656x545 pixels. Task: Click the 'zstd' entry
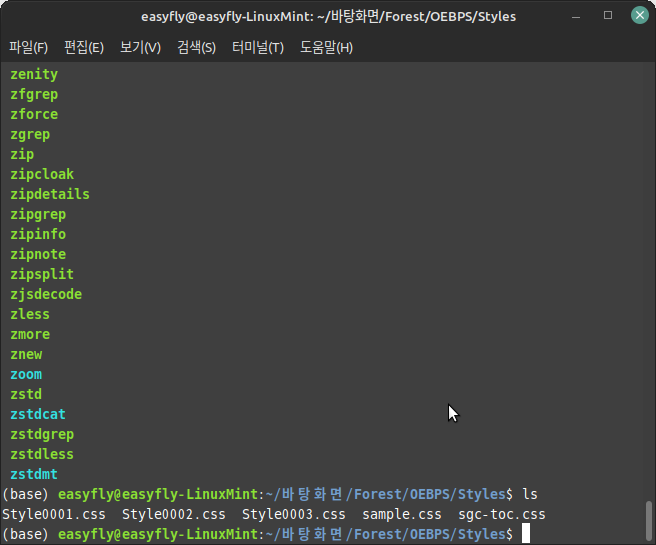[26, 394]
